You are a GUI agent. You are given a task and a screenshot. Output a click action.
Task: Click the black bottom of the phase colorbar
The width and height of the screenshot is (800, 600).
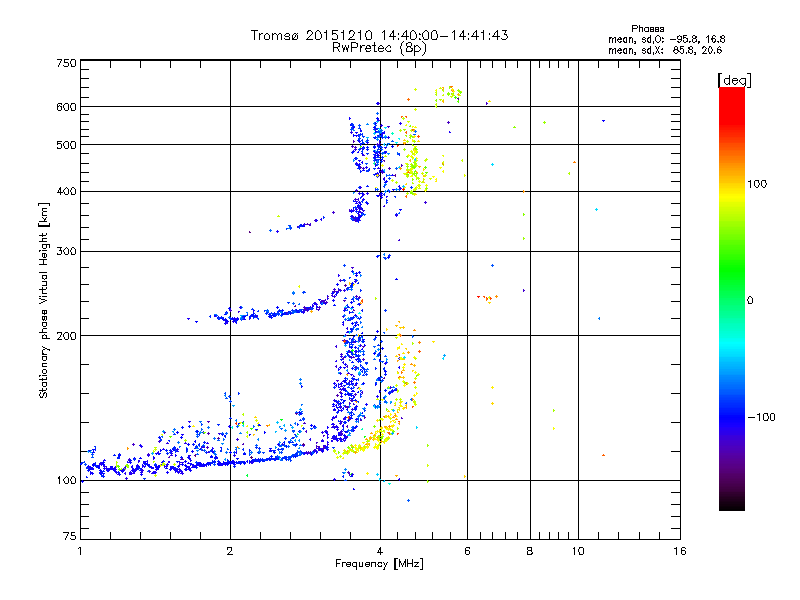[x=732, y=503]
